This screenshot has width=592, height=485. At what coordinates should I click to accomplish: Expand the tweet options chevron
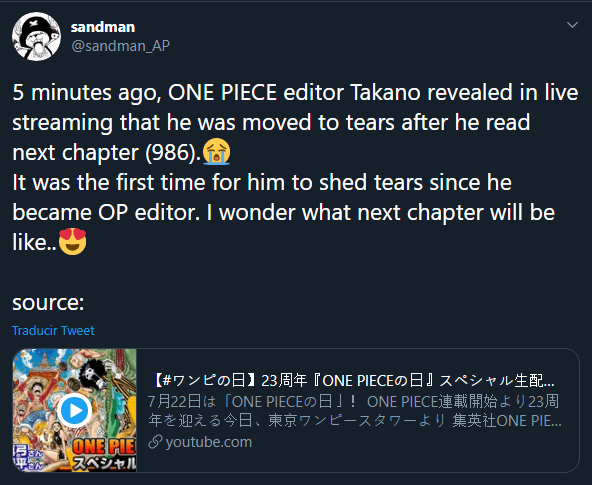(x=572, y=25)
